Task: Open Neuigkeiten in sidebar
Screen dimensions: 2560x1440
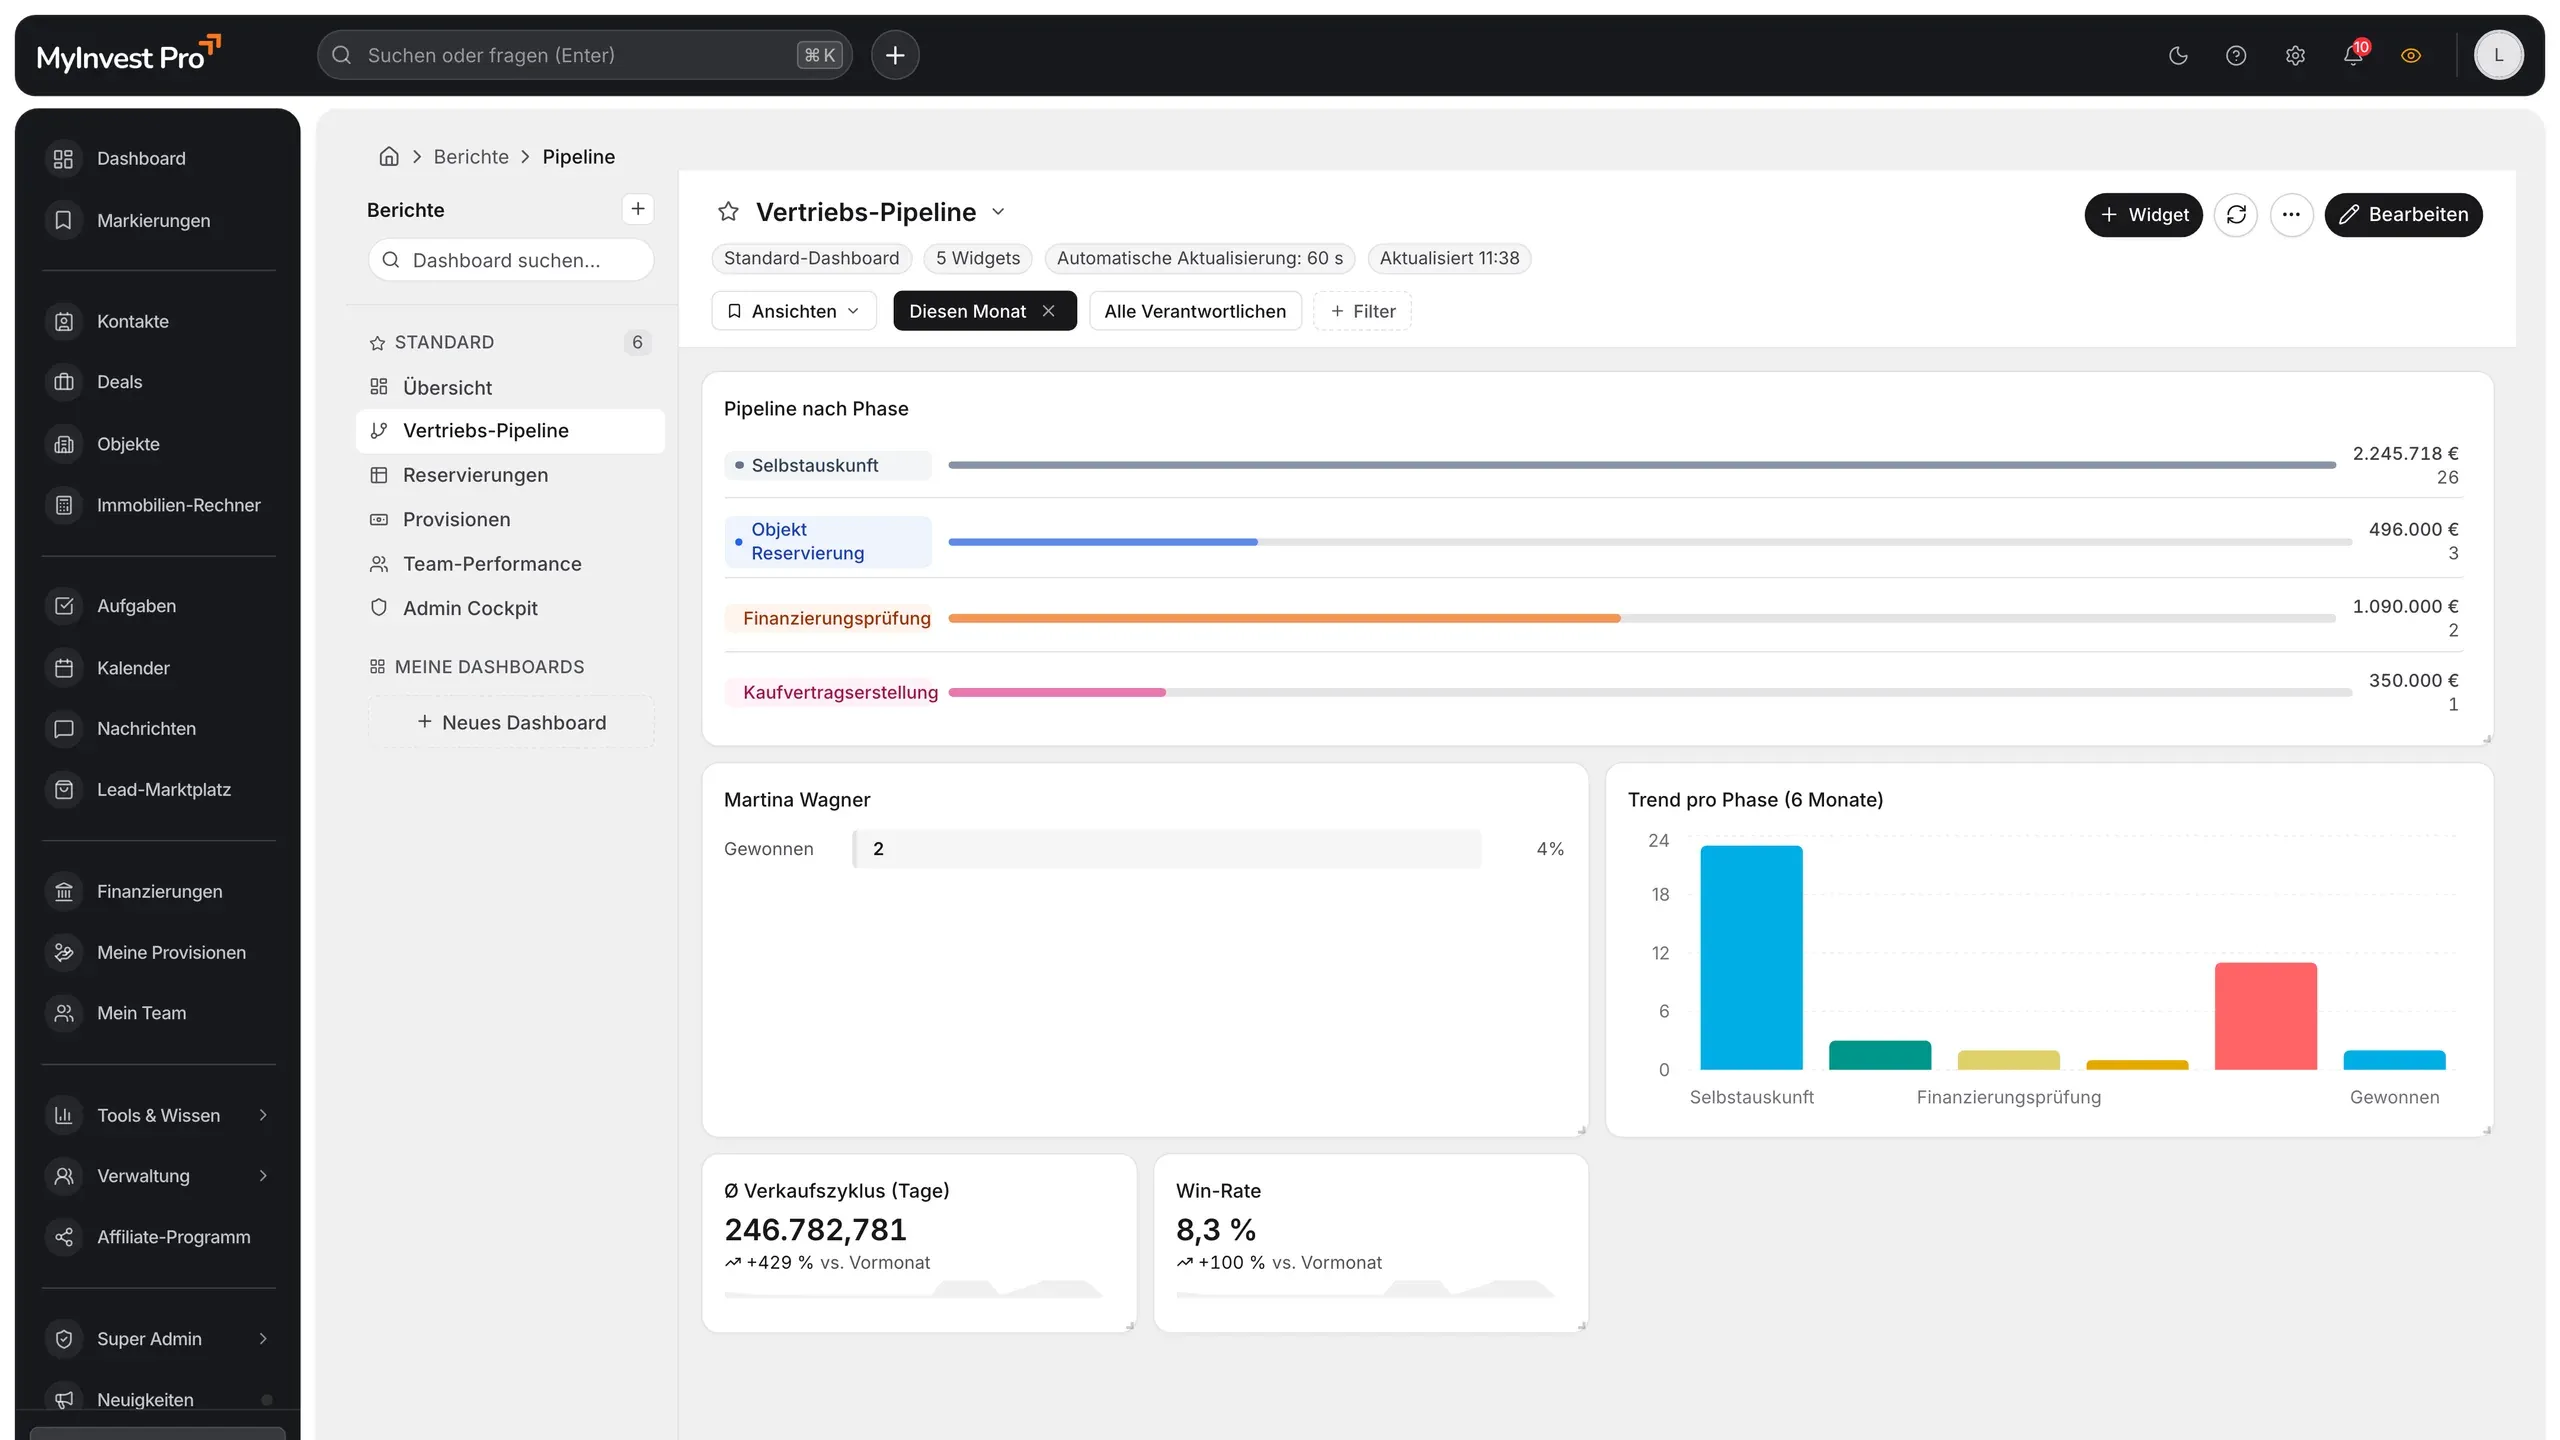Action: 159,1400
